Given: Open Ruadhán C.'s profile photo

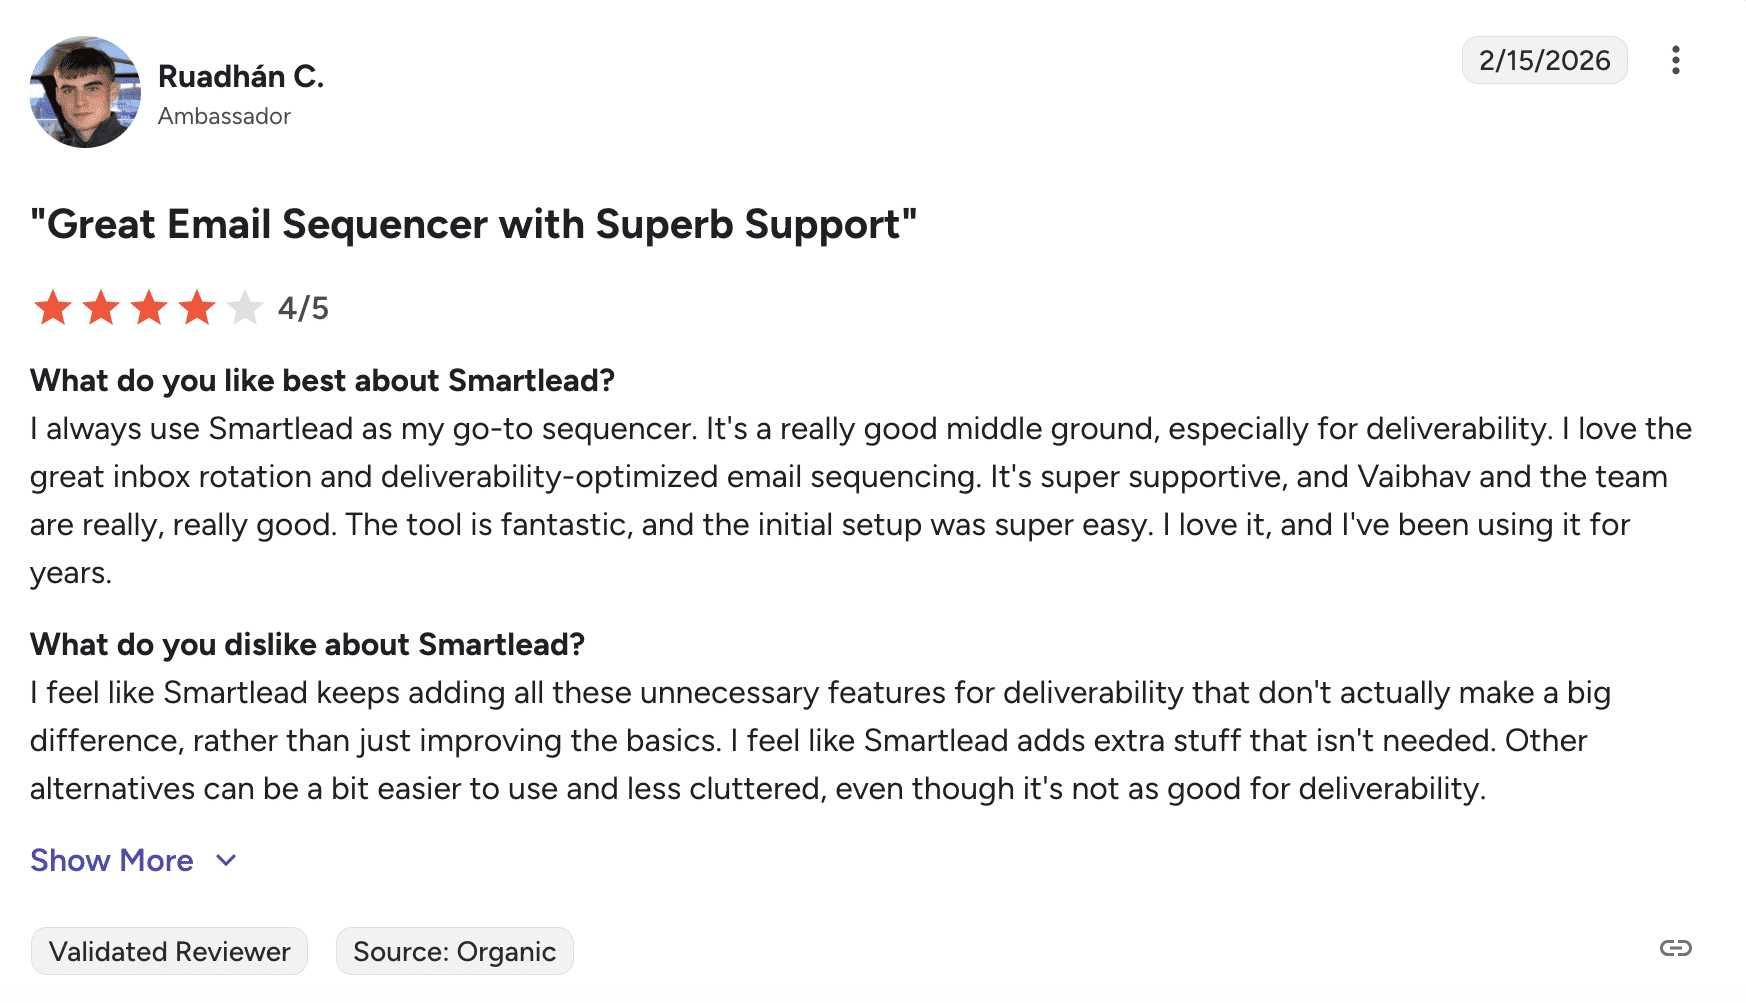Looking at the screenshot, I should [85, 92].
